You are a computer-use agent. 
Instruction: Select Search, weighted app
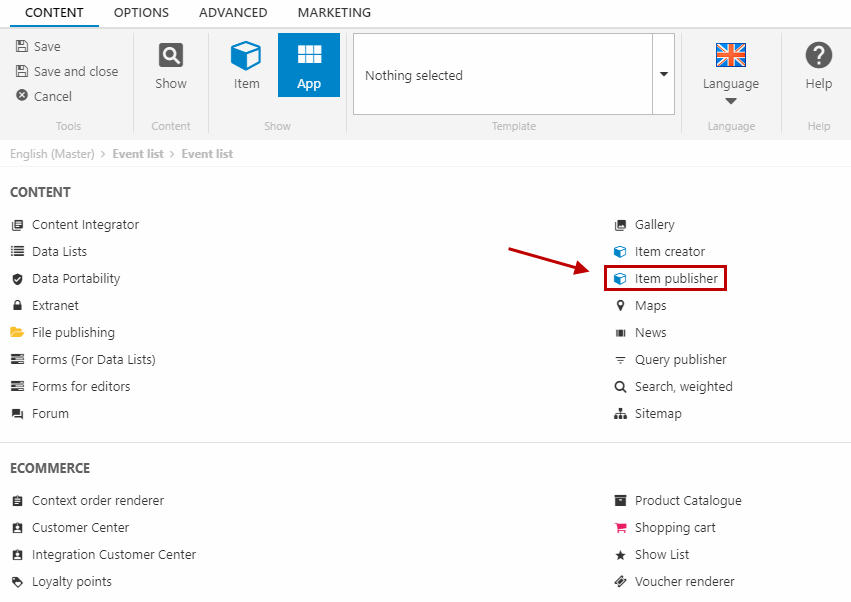[x=673, y=386]
